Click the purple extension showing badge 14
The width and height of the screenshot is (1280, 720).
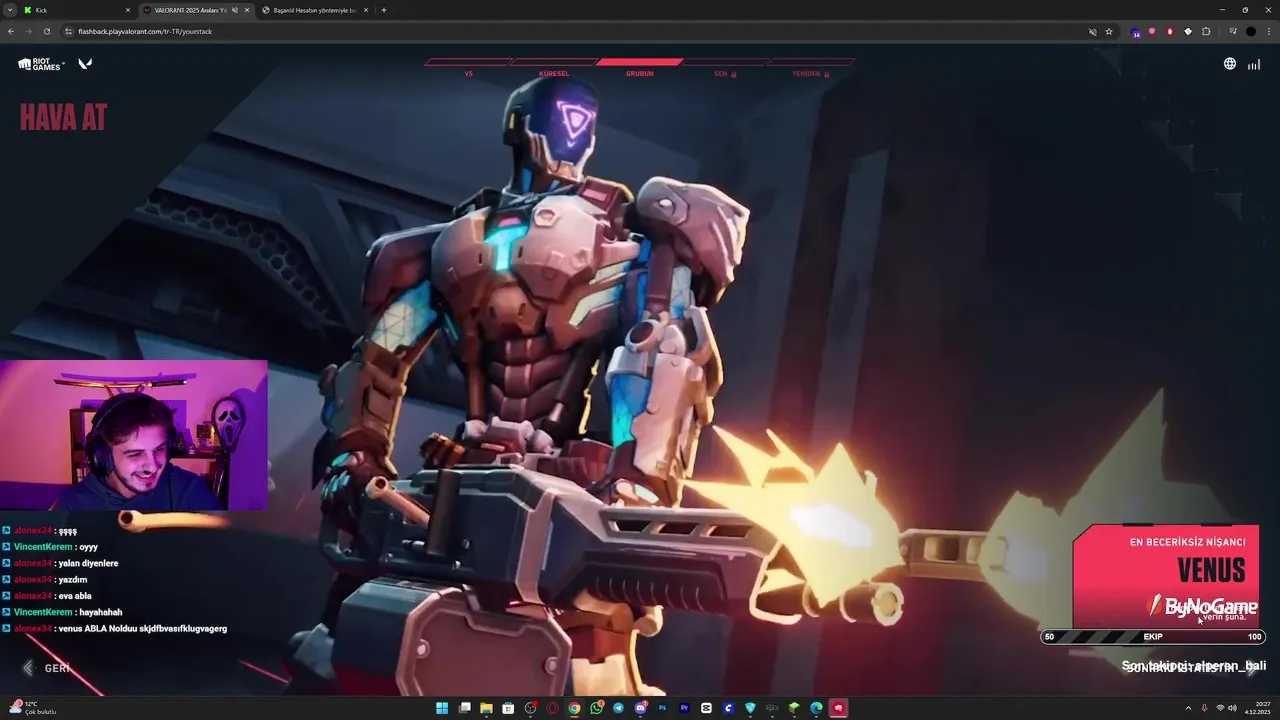pyautogui.click(x=1135, y=32)
